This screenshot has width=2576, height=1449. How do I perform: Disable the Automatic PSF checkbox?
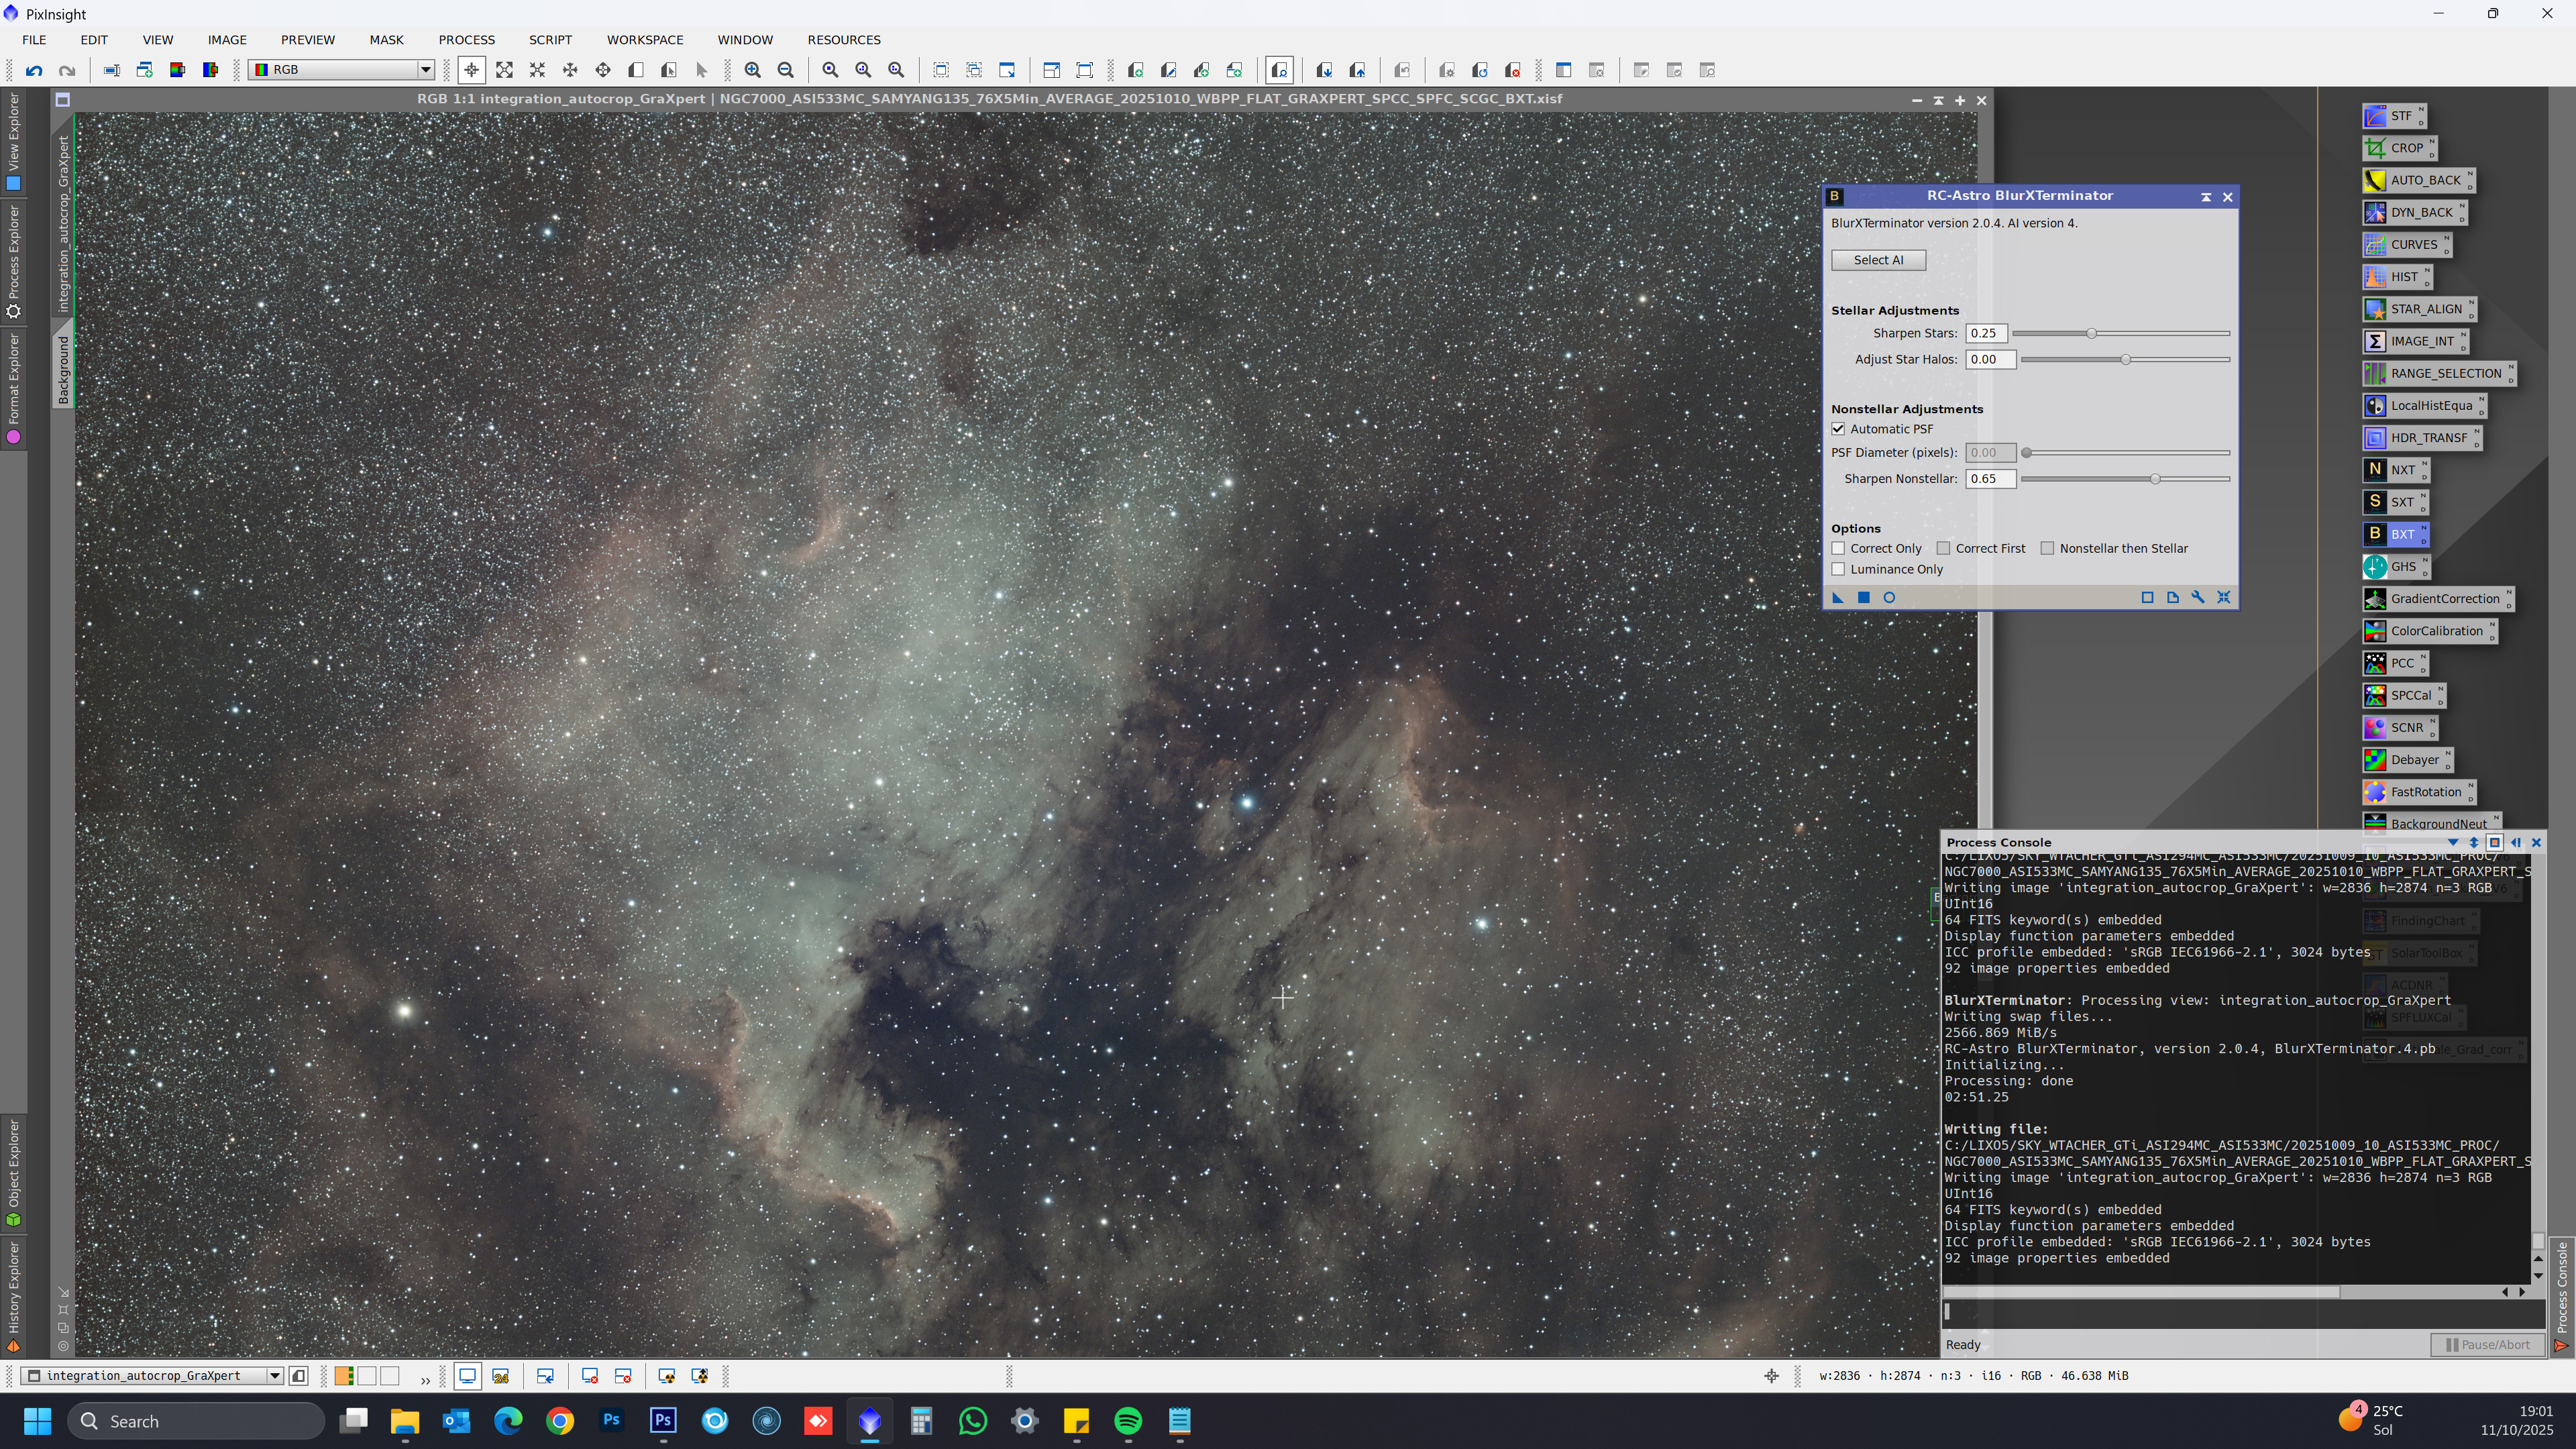(1838, 429)
